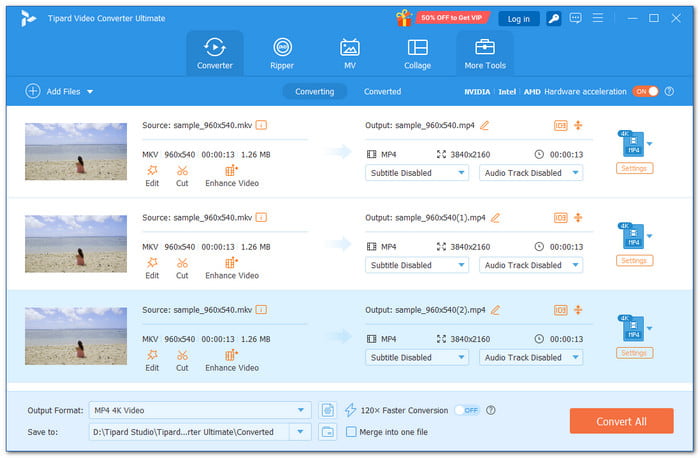
Task: Edit ID3 metadata for sample_960x540(1).mp4
Action: point(561,218)
